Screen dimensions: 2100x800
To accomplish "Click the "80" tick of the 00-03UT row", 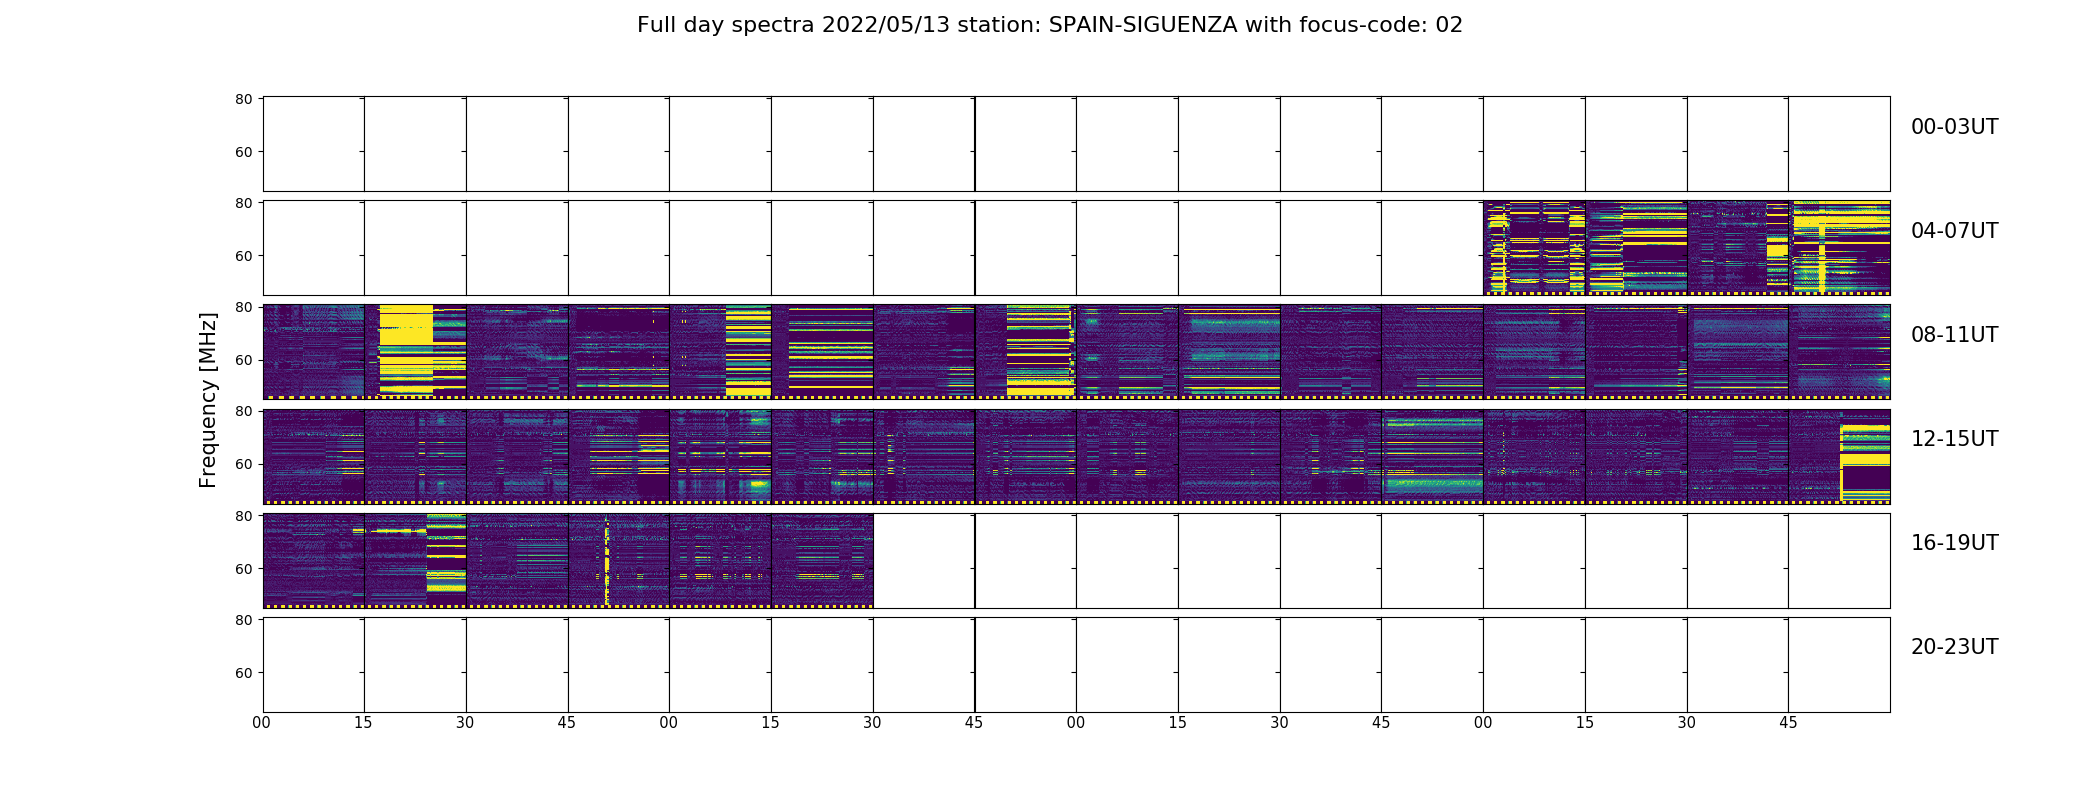I will [243, 99].
